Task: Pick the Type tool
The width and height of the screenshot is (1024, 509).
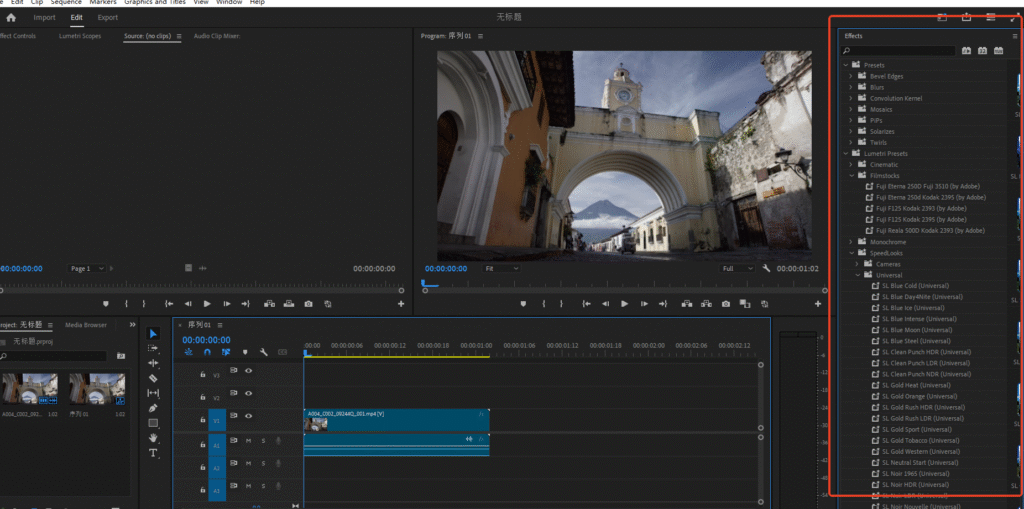Action: click(153, 453)
